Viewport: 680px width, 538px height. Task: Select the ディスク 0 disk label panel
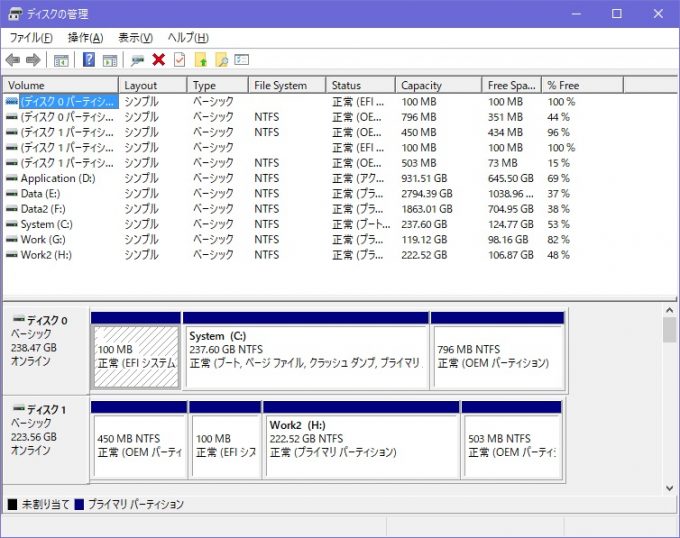[46, 350]
